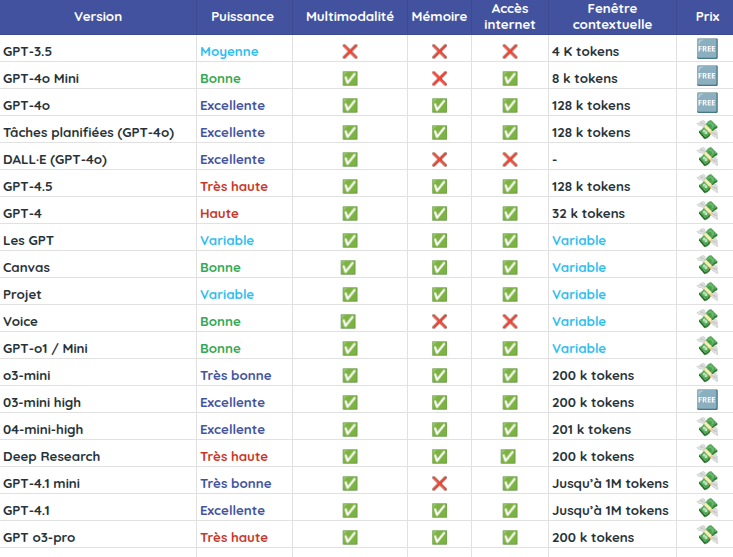Click the Accès internet green check for GPT-4
The height and width of the screenshot is (557, 733).
(x=510, y=214)
